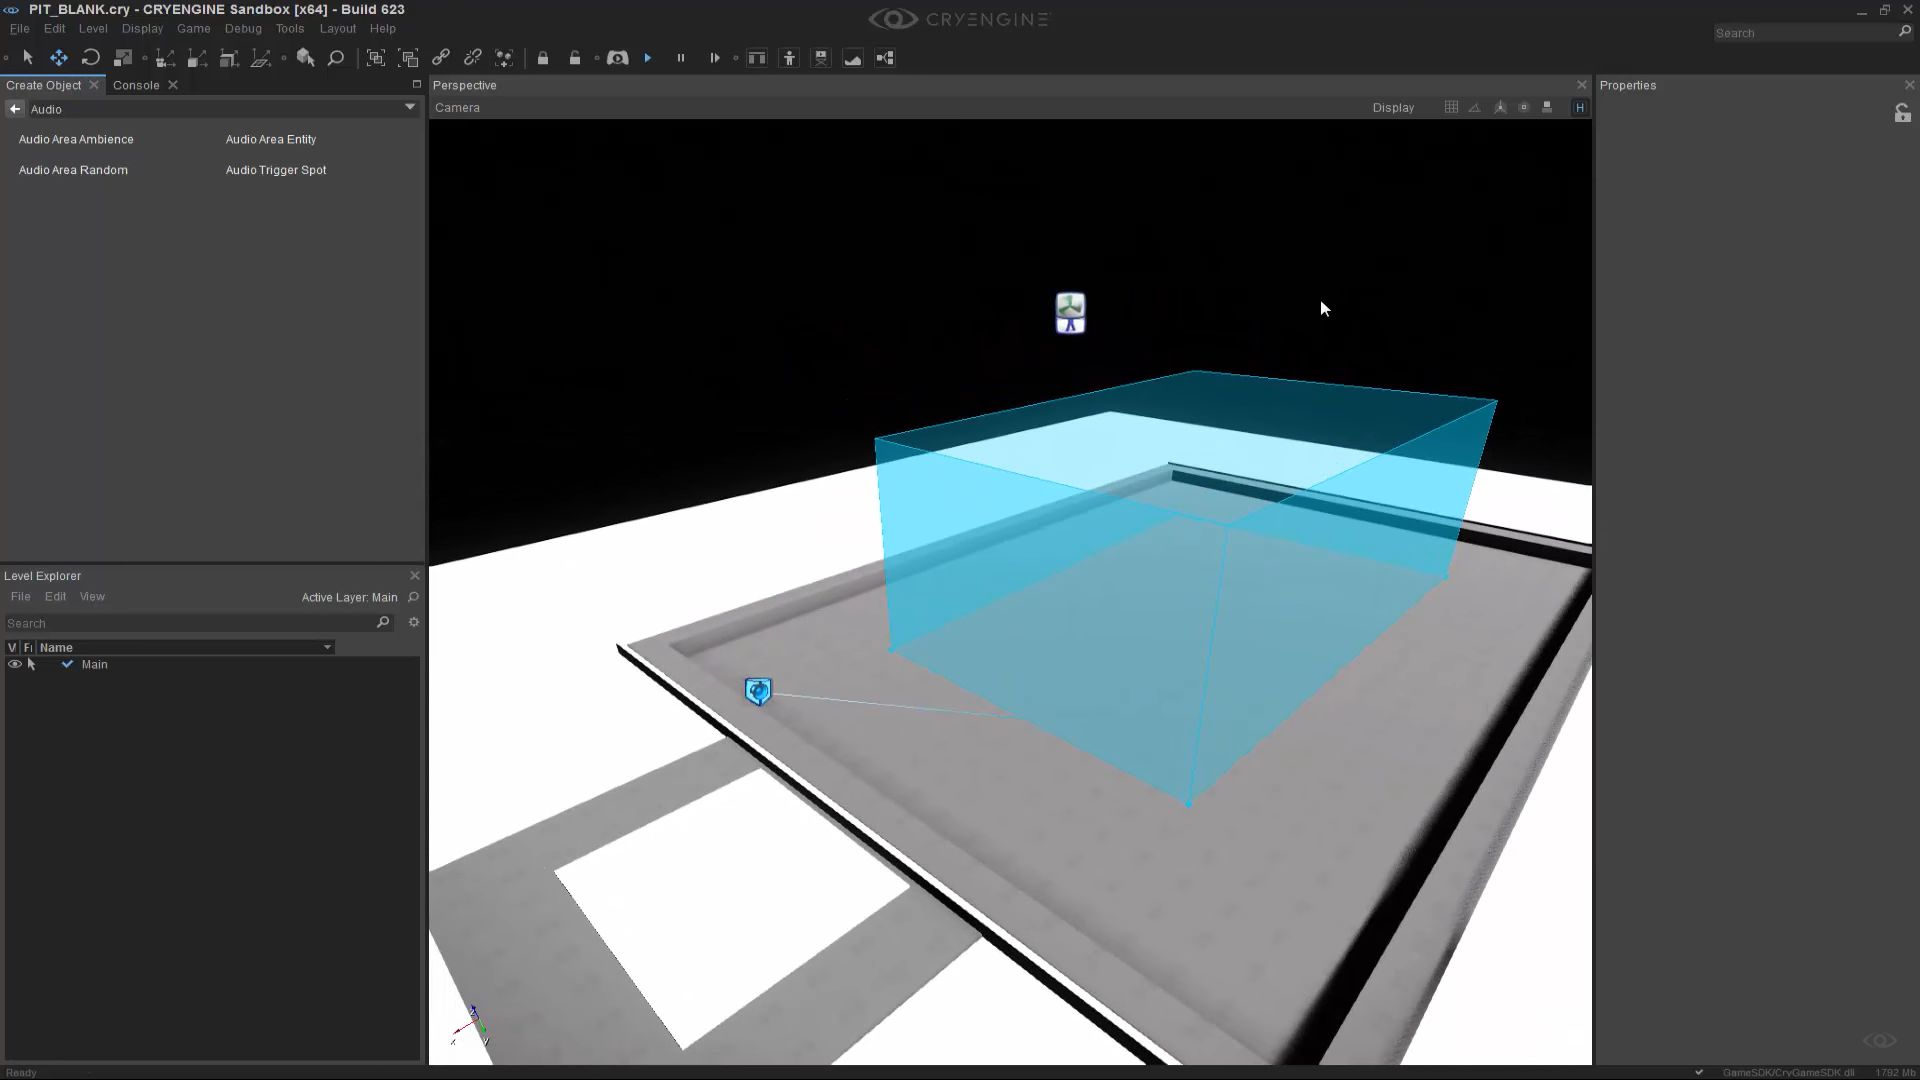The height and width of the screenshot is (1080, 1920).
Task: Toggle visibility of the Main layer eye icon
Action: point(14,664)
